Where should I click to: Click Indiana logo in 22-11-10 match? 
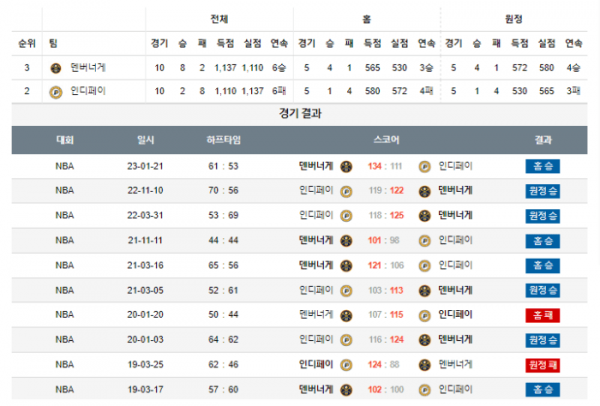click(346, 191)
